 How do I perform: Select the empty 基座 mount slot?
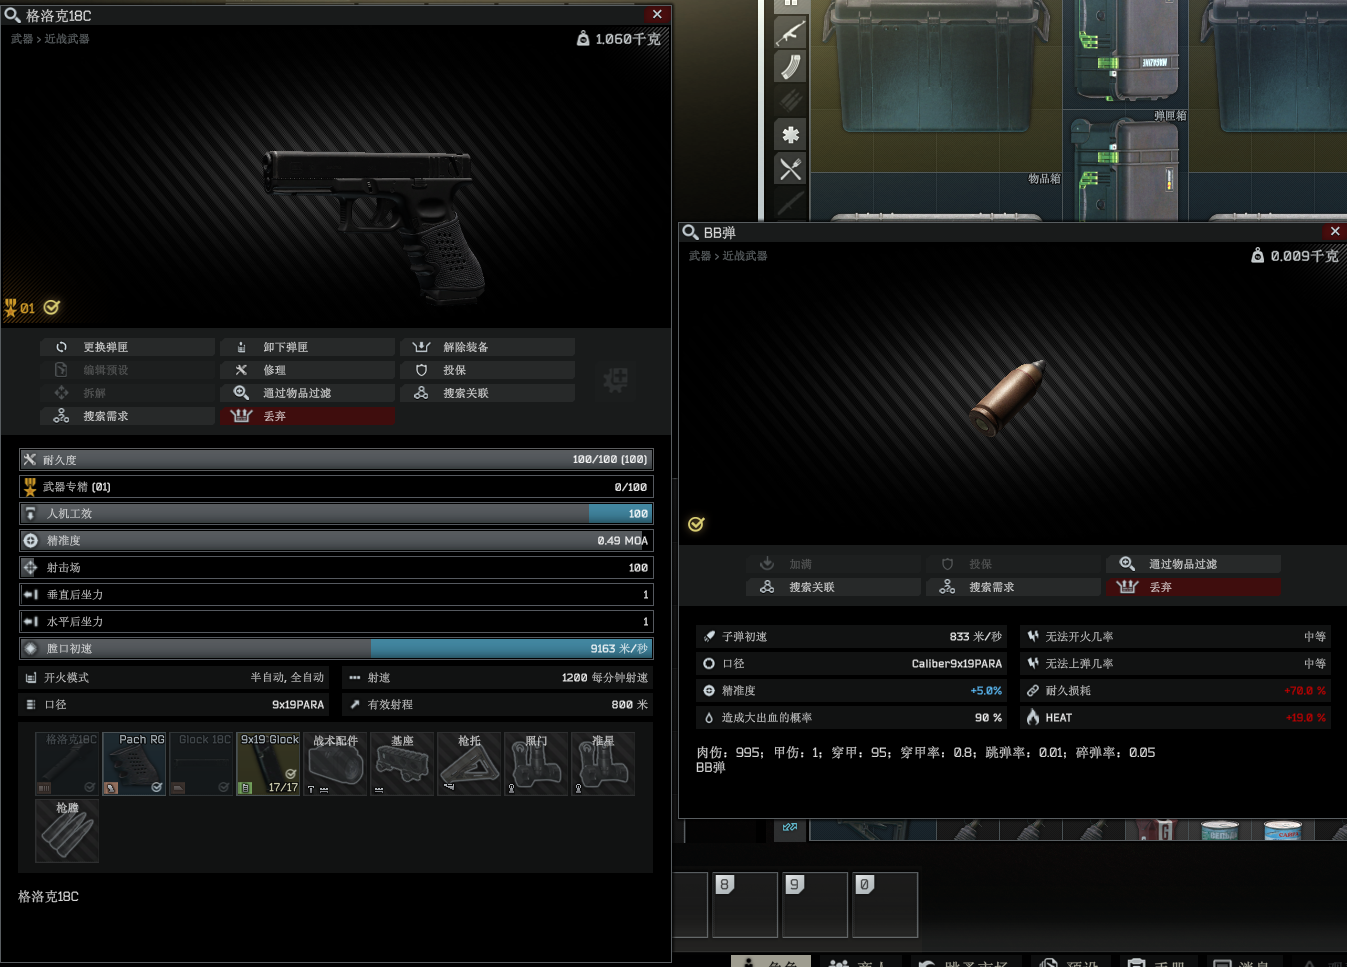click(402, 764)
